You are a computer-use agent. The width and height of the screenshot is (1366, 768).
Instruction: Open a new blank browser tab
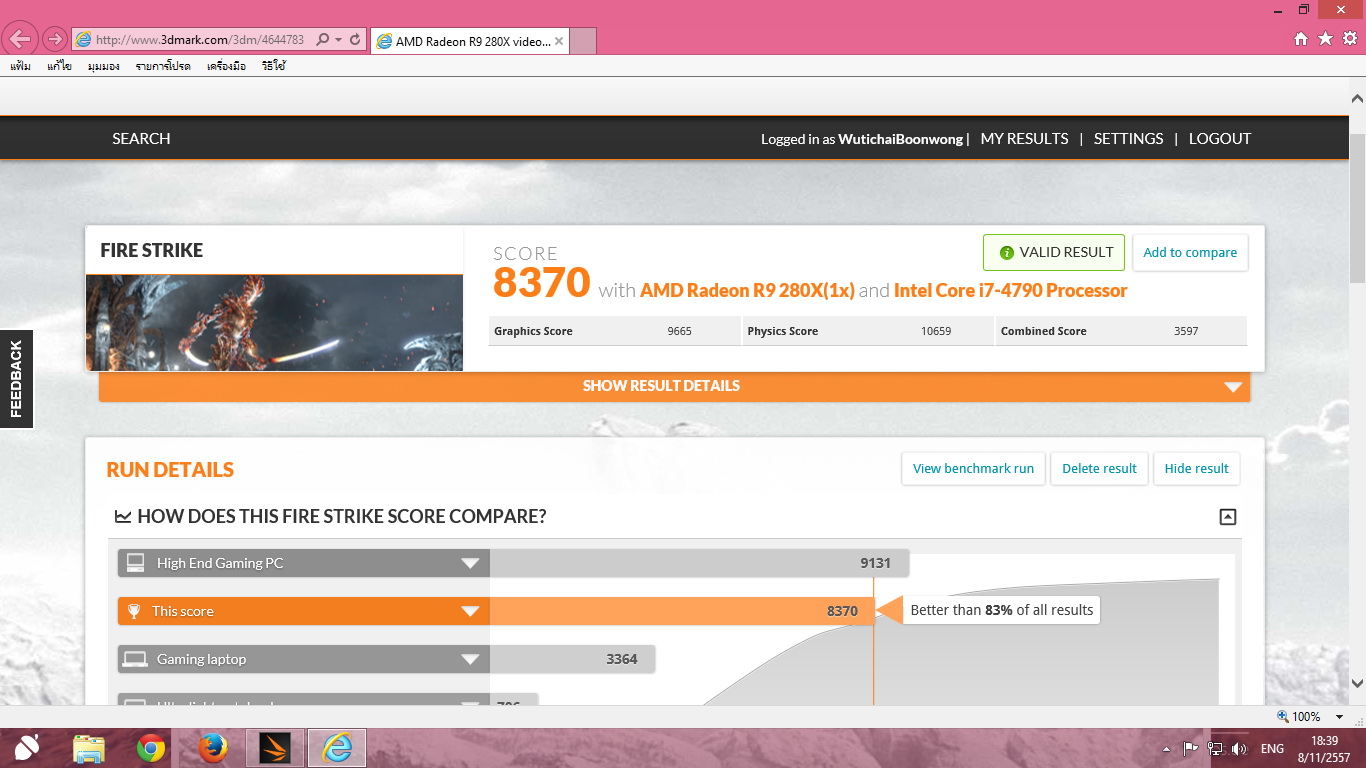click(583, 41)
